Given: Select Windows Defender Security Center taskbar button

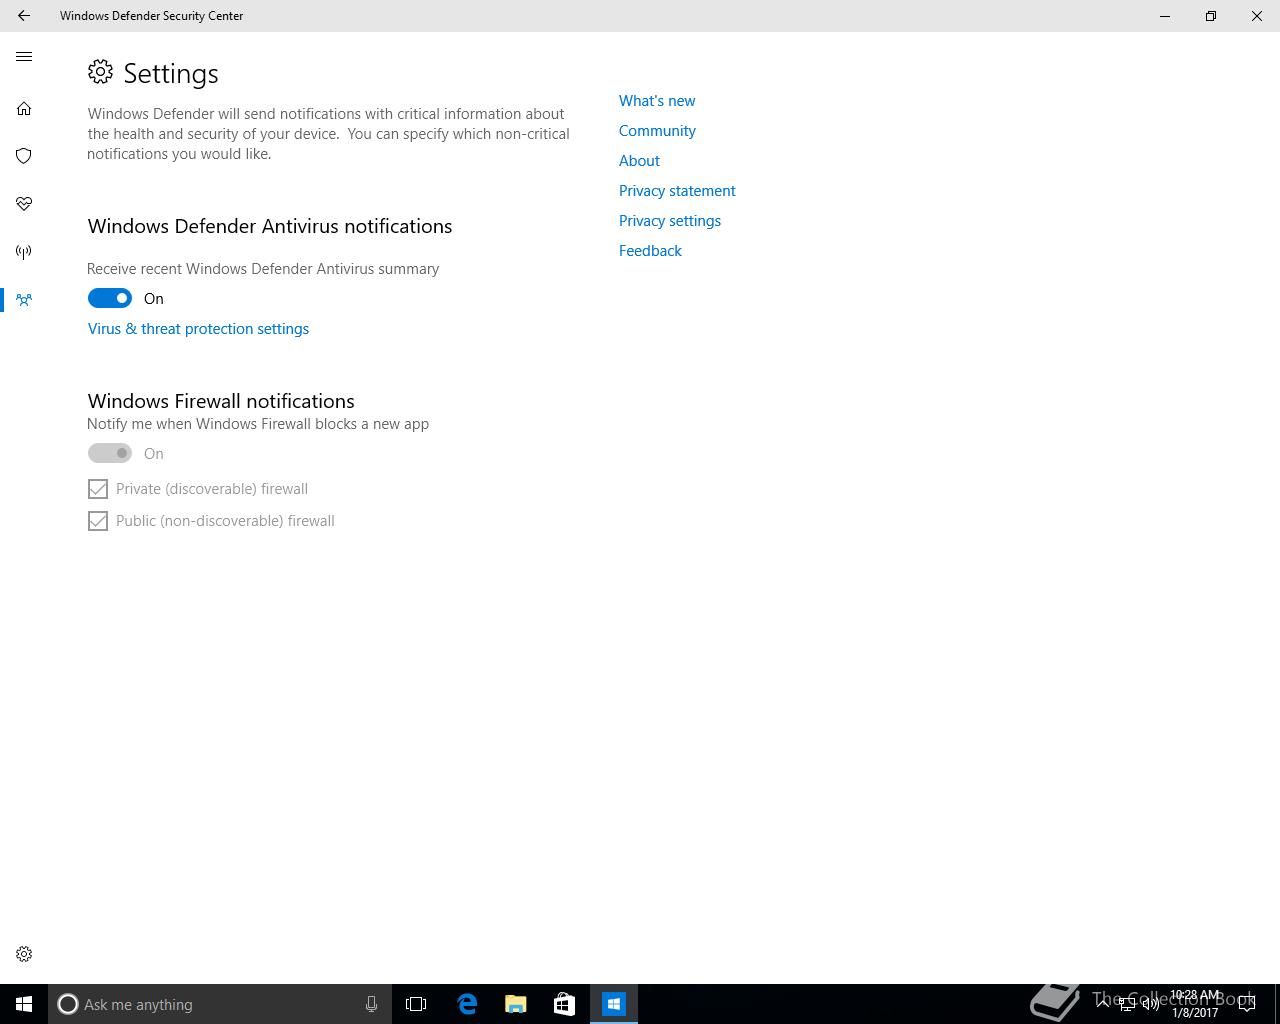Looking at the screenshot, I should tap(613, 1004).
